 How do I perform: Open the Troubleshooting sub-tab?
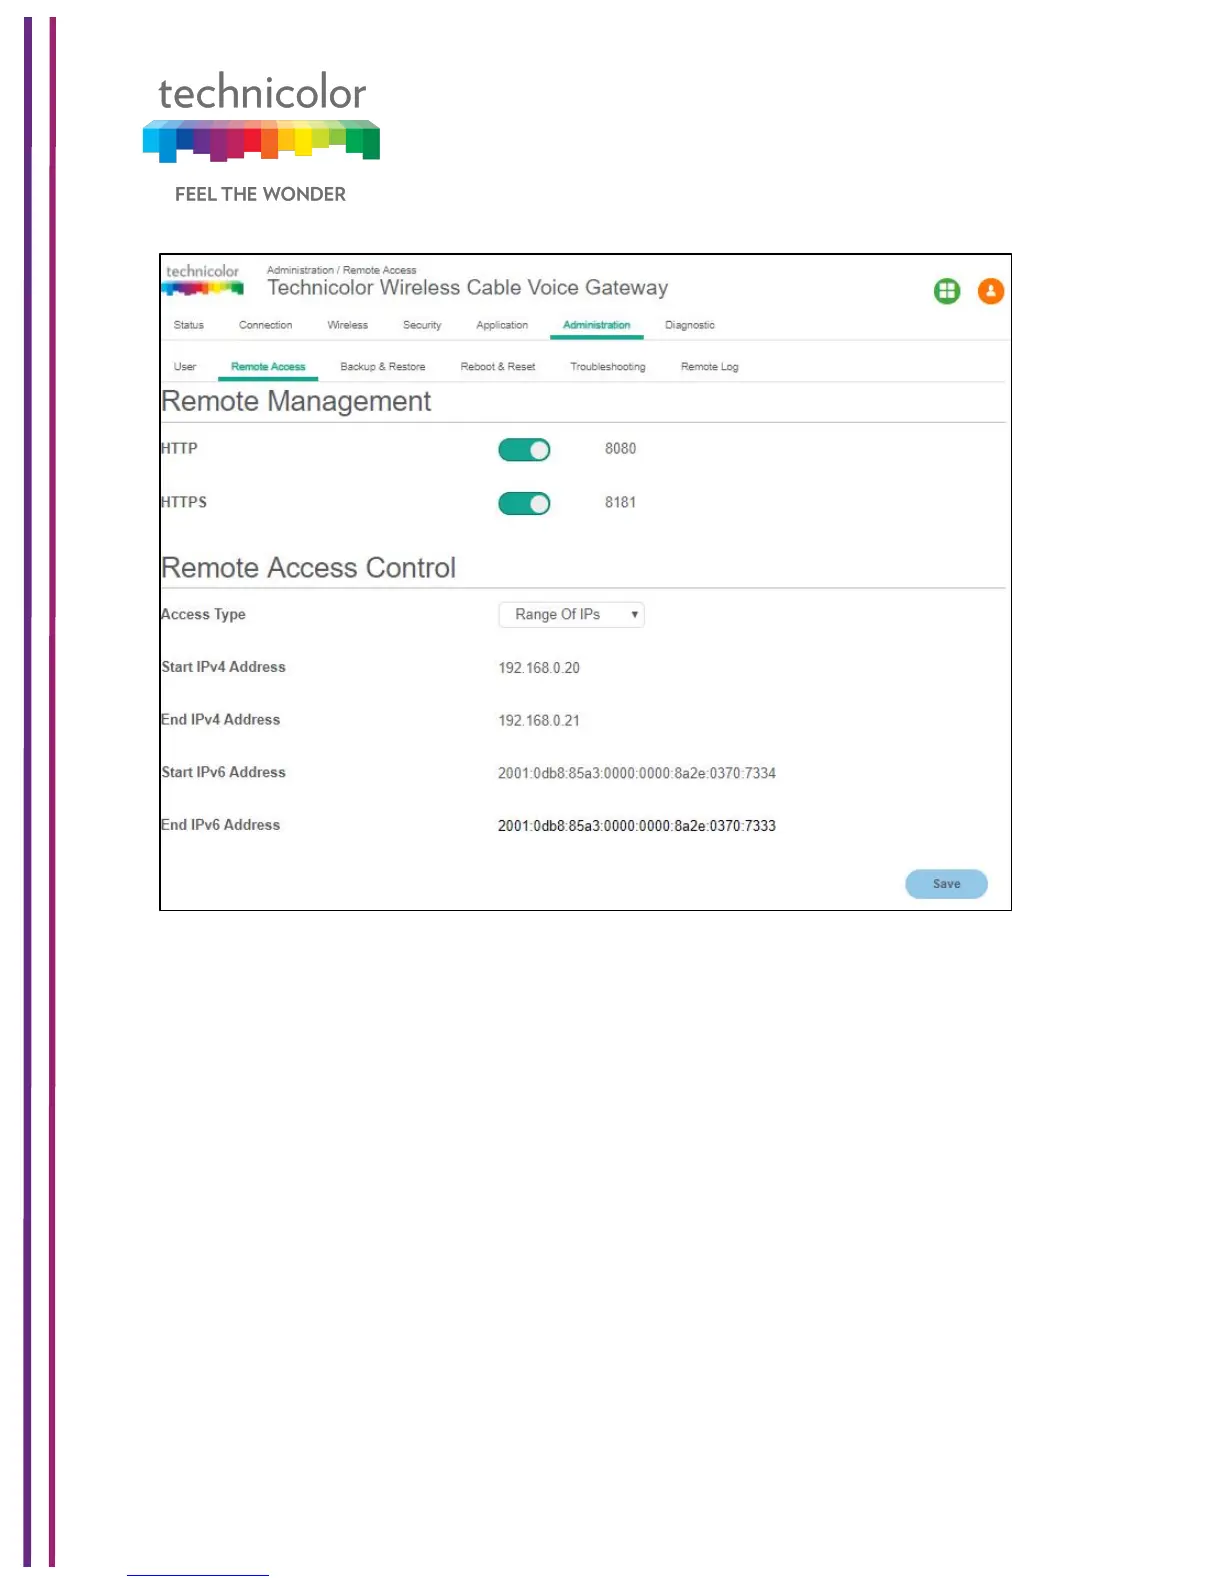(x=607, y=367)
